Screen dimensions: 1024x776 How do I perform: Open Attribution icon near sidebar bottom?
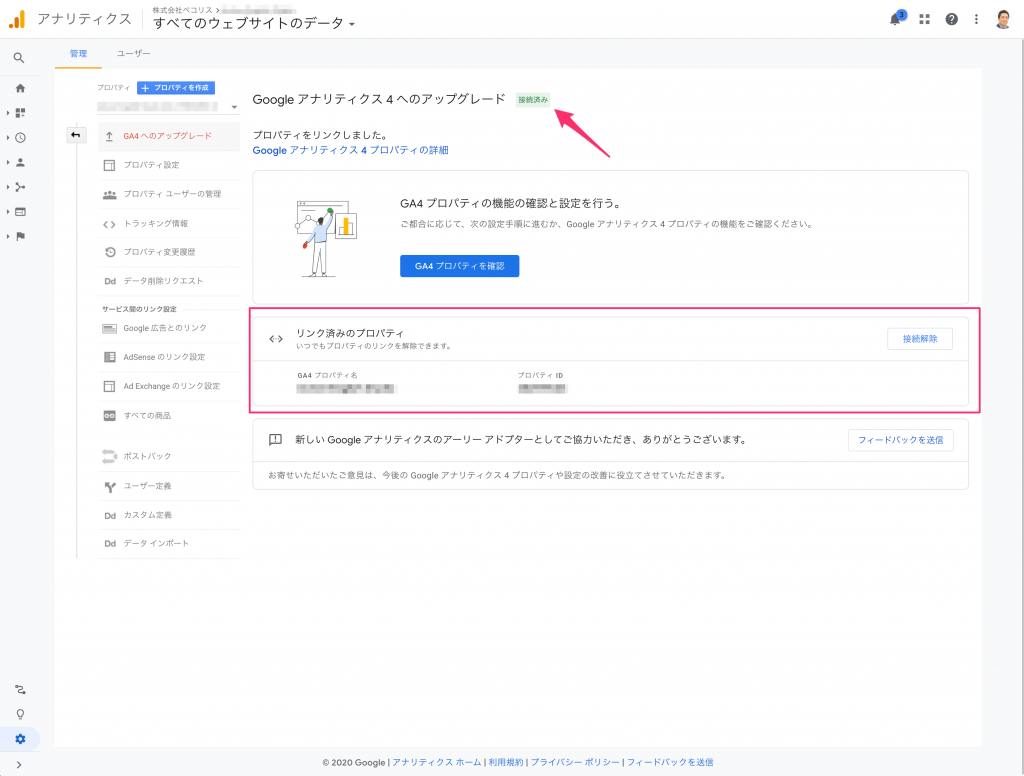tap(20, 690)
